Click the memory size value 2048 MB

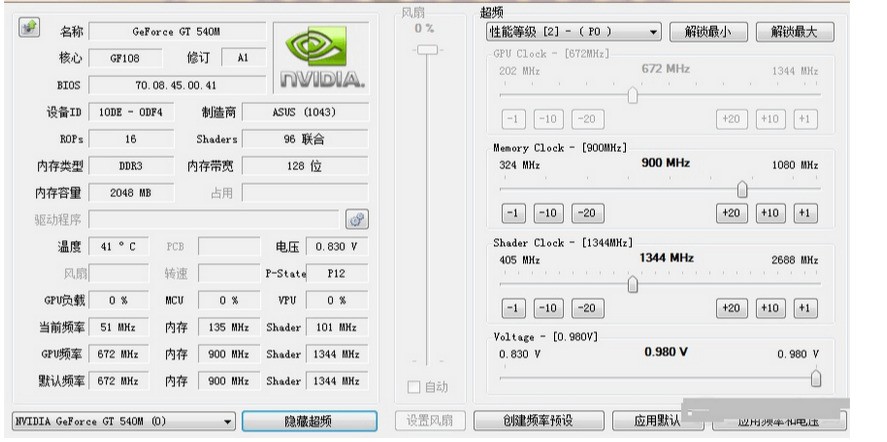click(131, 193)
